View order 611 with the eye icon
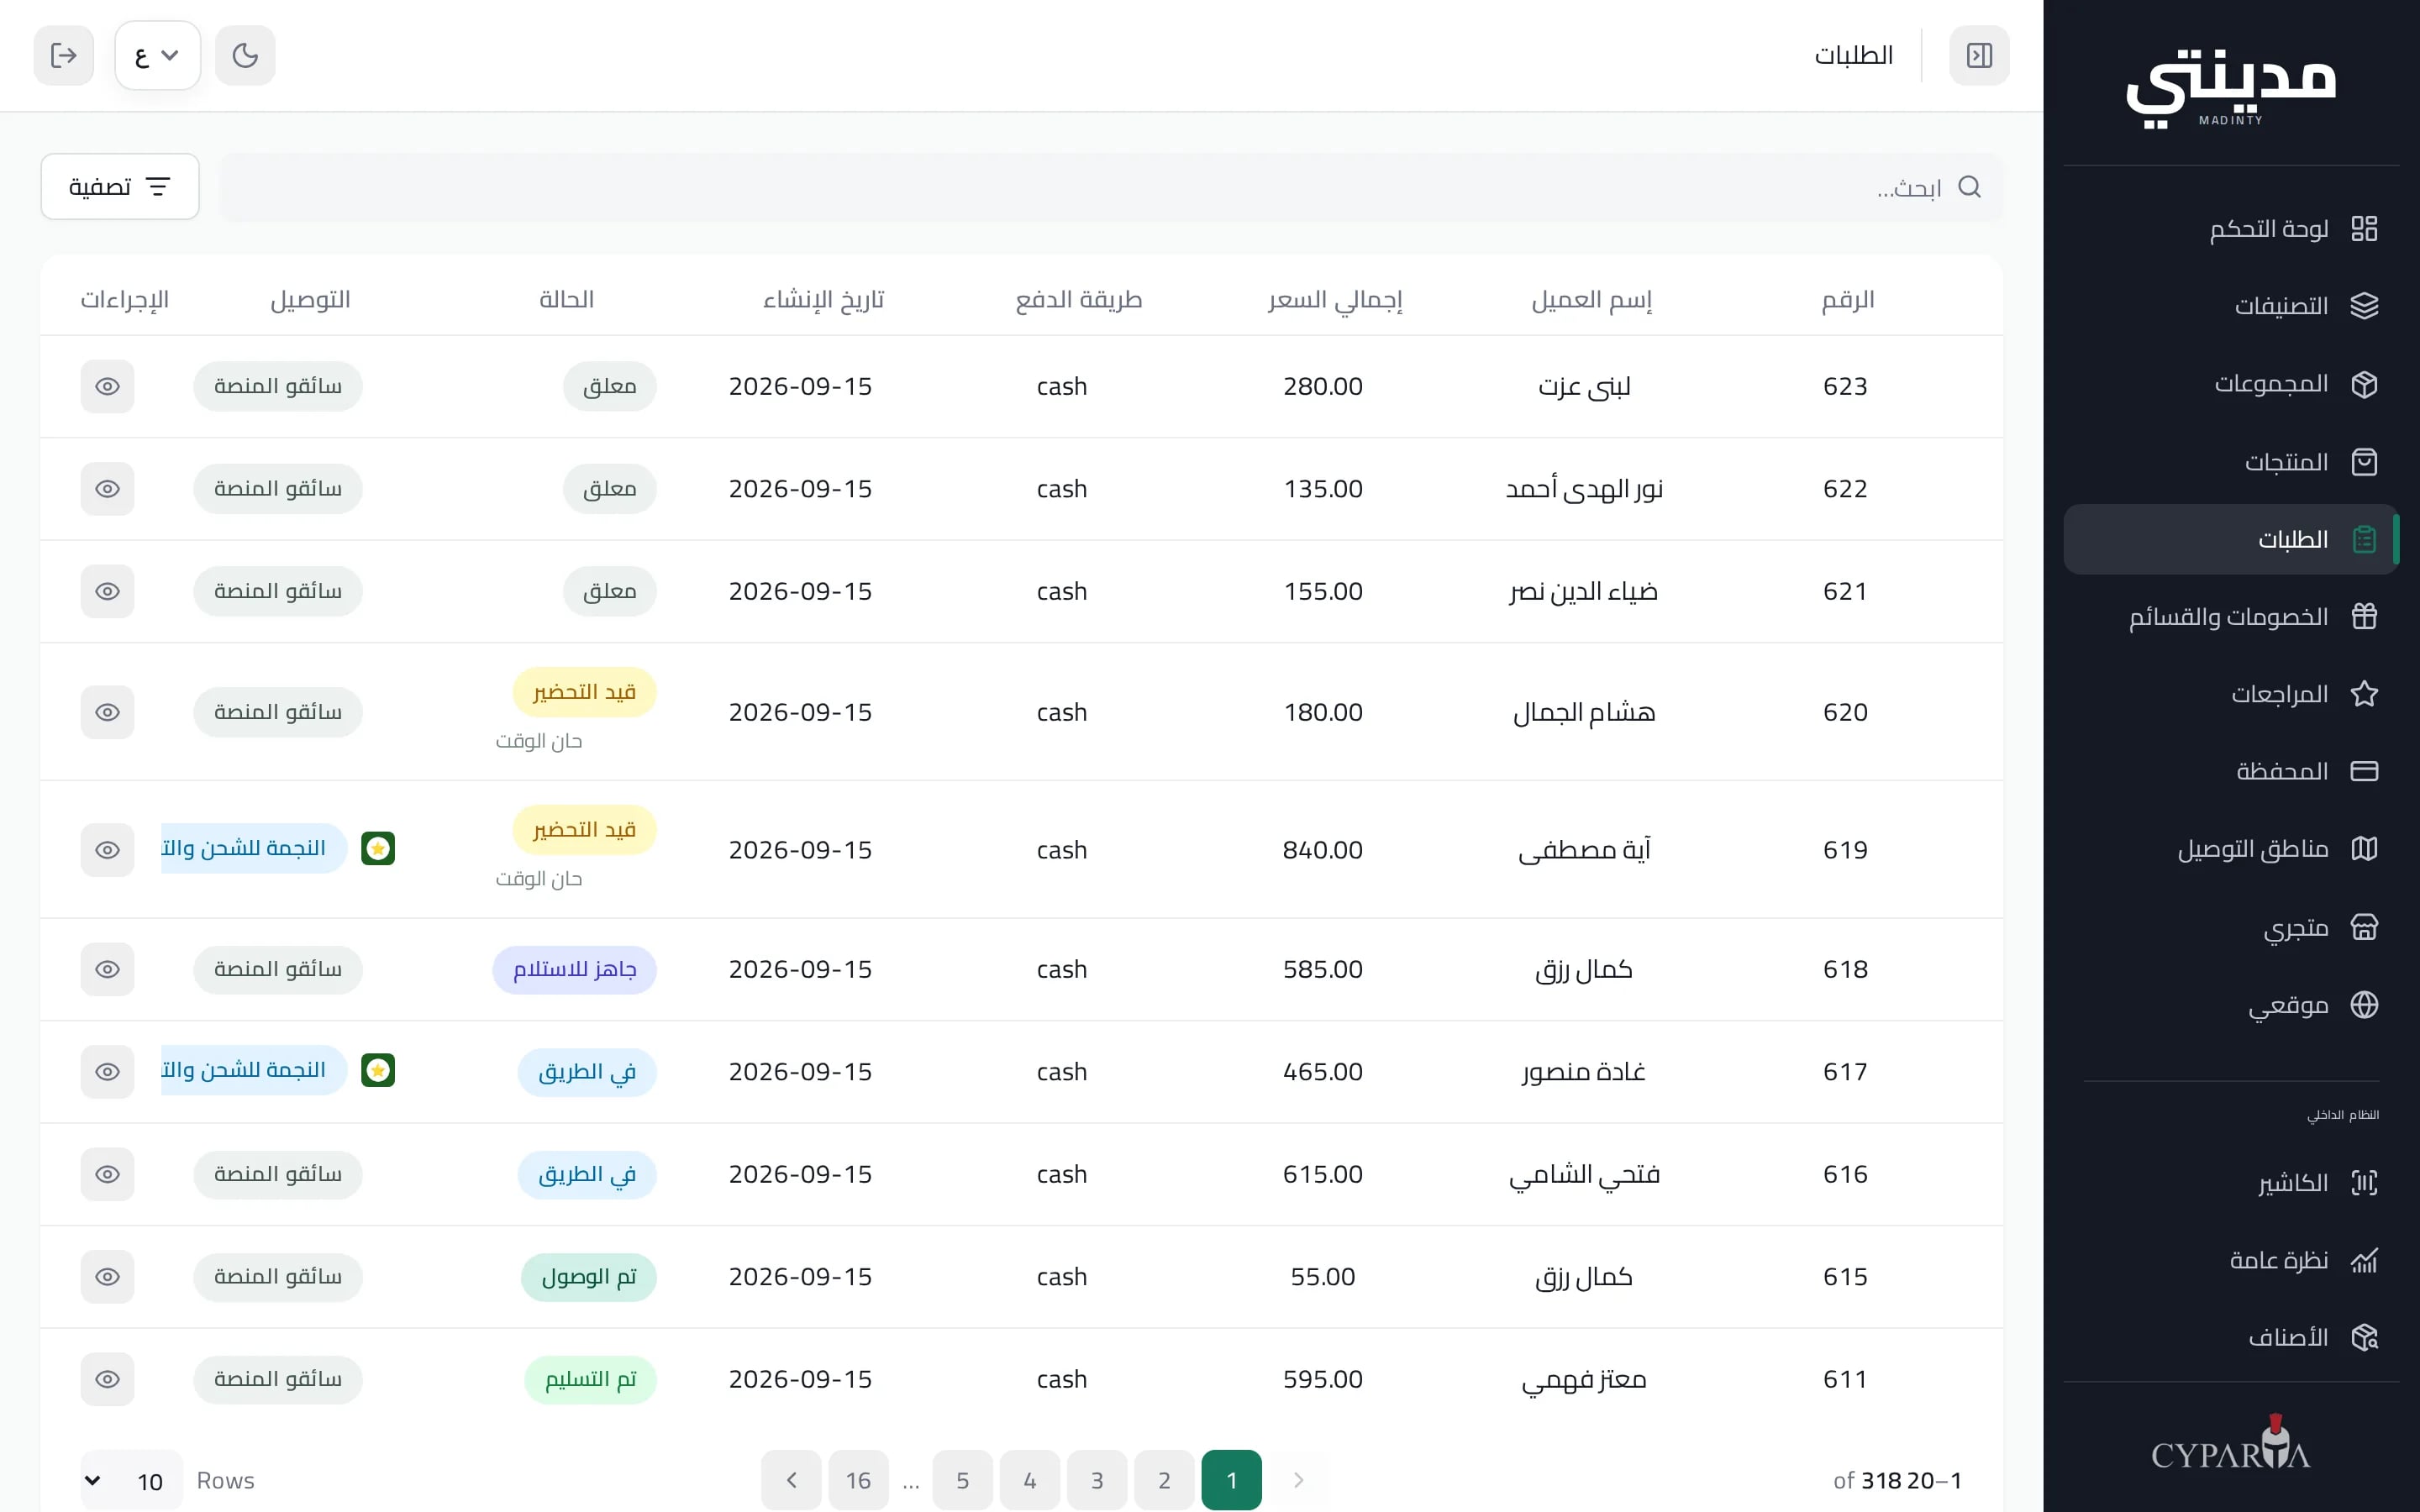 pyautogui.click(x=108, y=1379)
